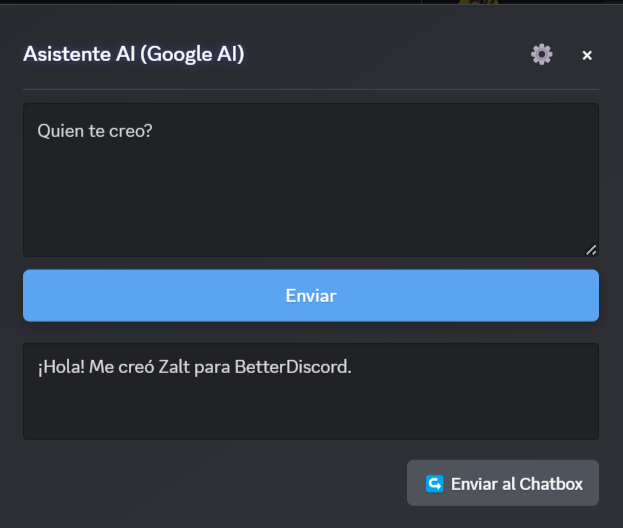The width and height of the screenshot is (623, 528).
Task: Click empty space inside the prompt textarea
Action: click(311, 199)
